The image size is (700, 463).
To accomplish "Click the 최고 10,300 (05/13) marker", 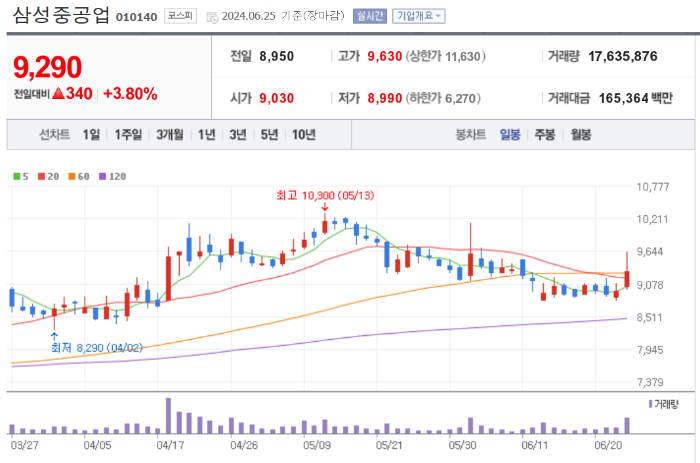I will click(x=325, y=196).
